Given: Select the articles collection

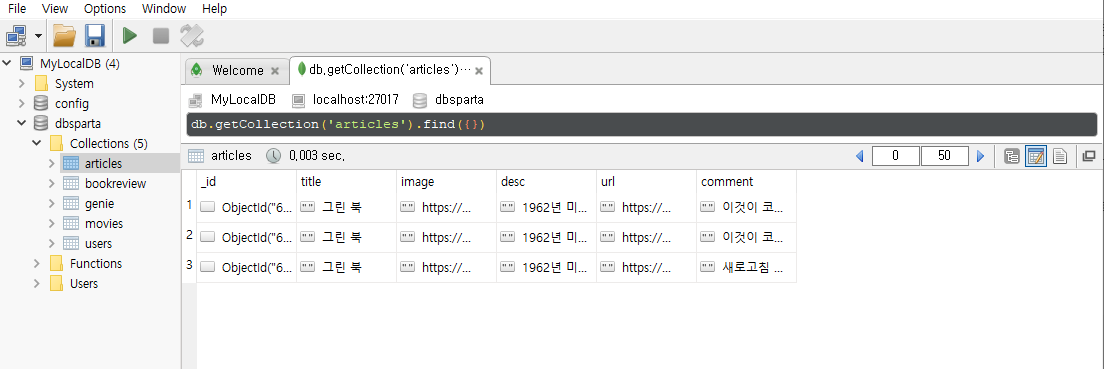Looking at the screenshot, I should (x=103, y=163).
